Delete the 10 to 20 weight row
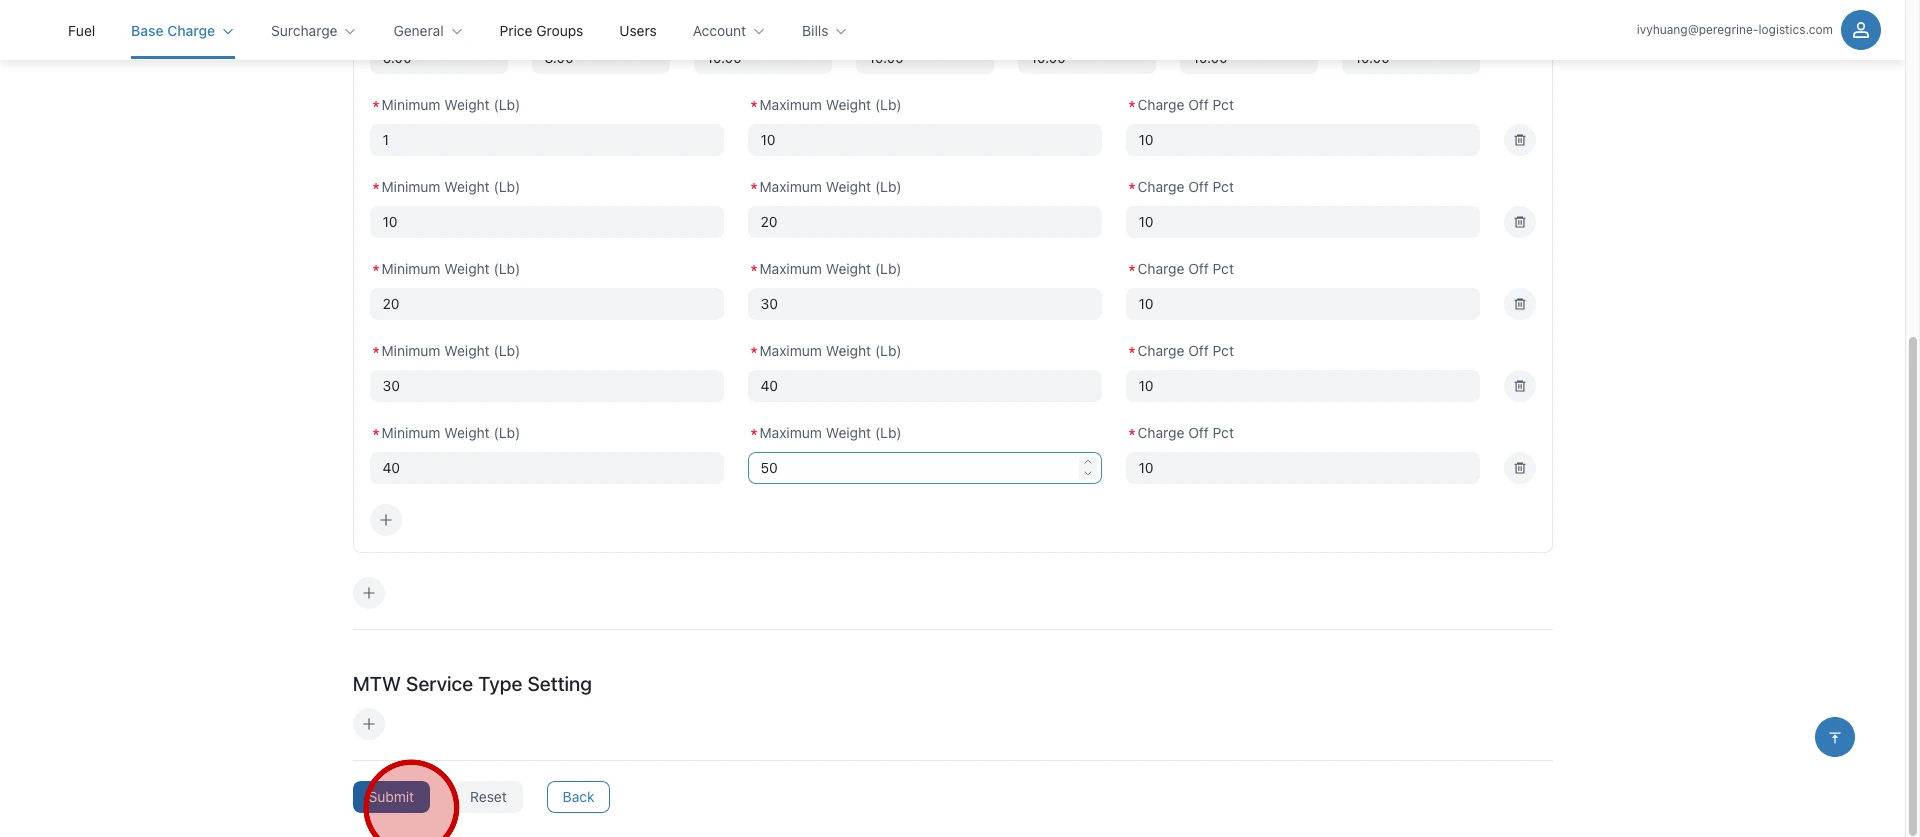 [x=1519, y=222]
